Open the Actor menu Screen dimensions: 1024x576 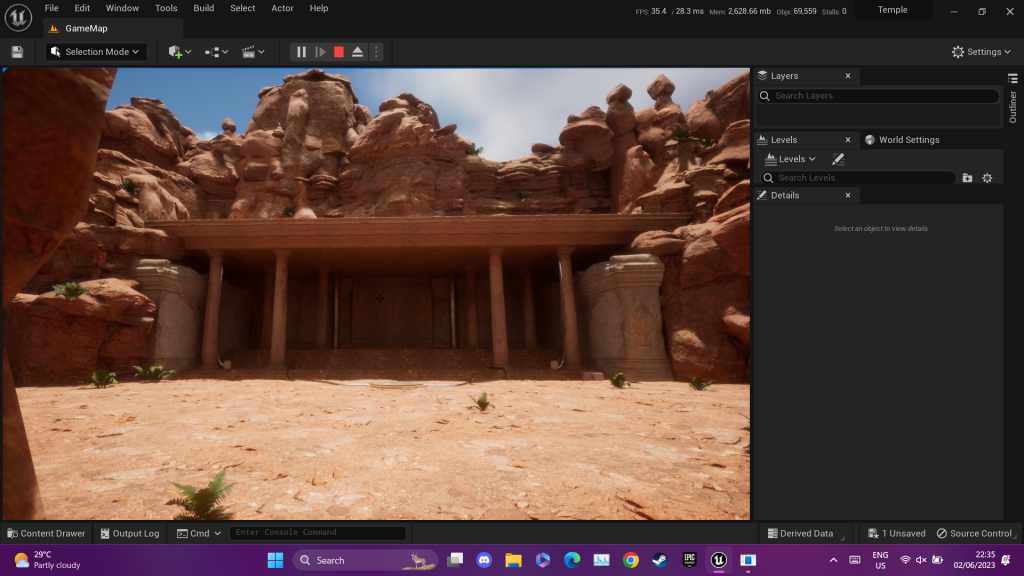click(282, 8)
